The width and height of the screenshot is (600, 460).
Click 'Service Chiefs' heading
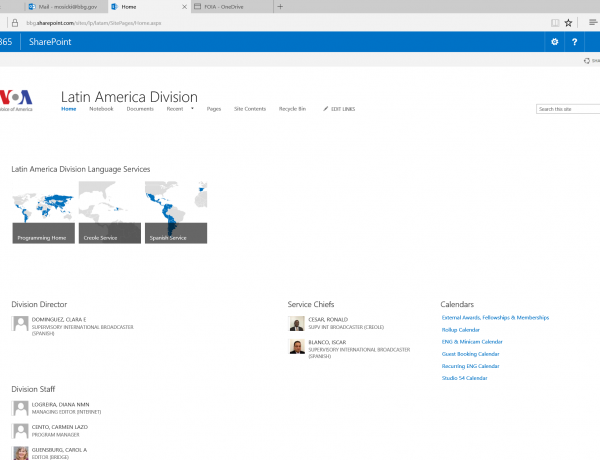coord(311,305)
